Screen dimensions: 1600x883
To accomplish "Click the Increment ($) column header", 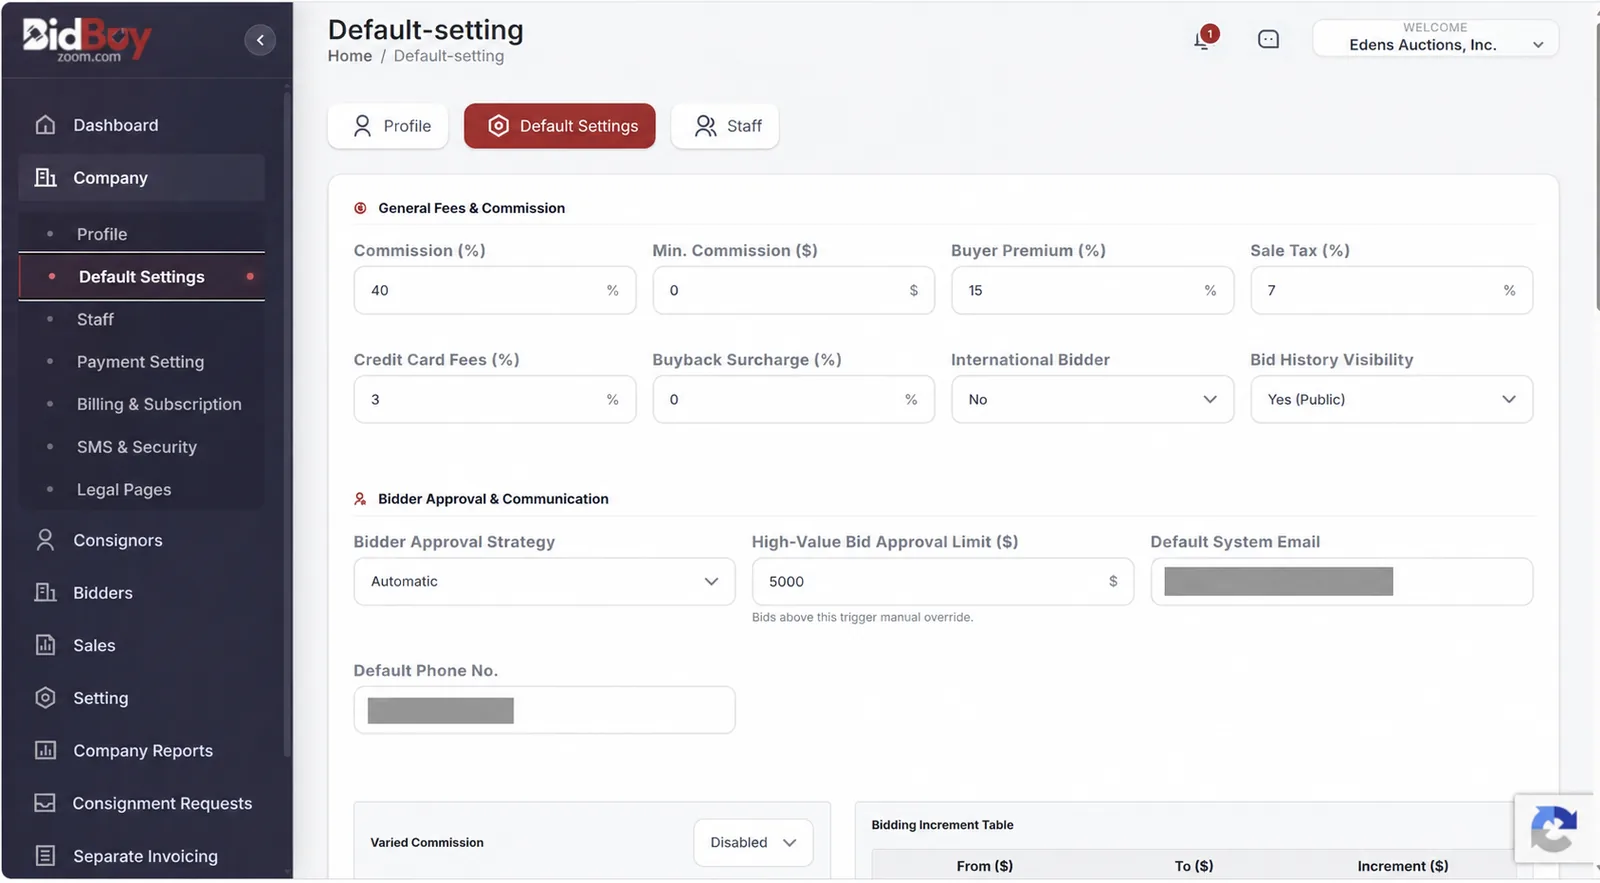I will point(1402,866).
